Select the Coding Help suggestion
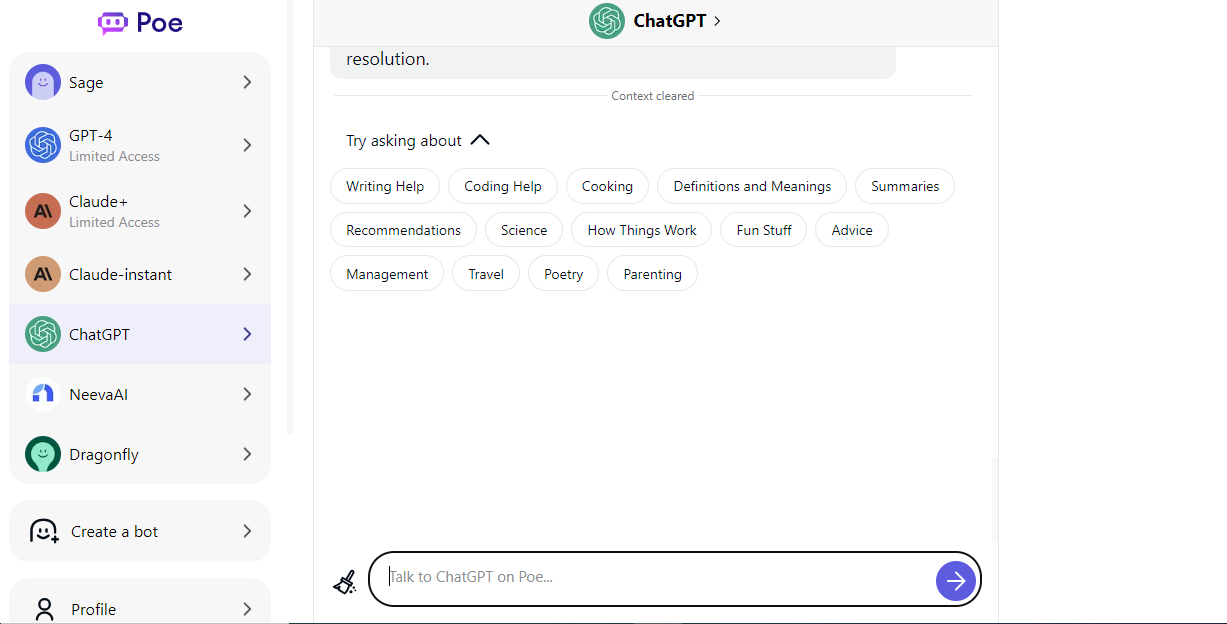This screenshot has height=624, width=1227. pos(503,186)
